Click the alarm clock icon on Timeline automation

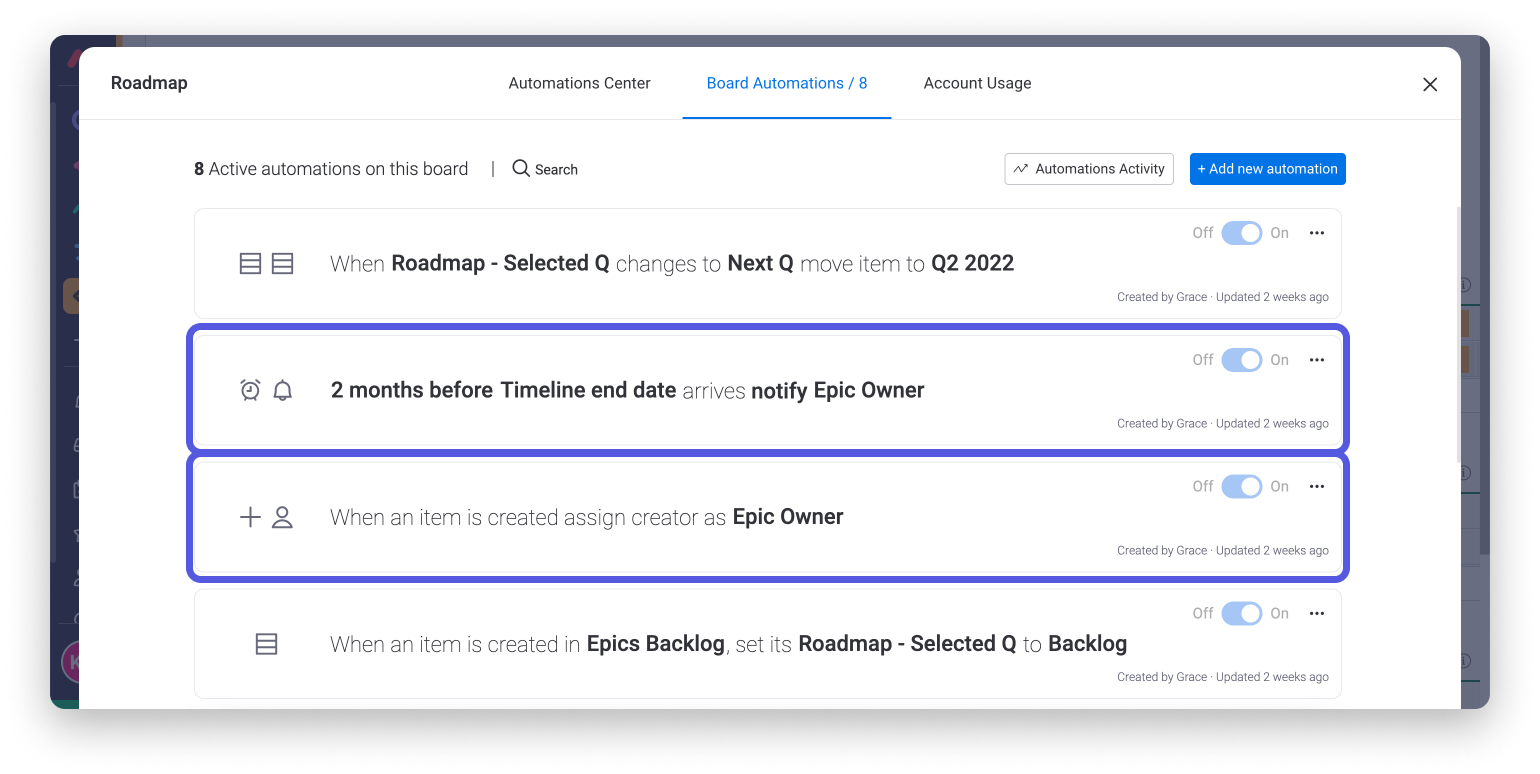[x=250, y=390]
